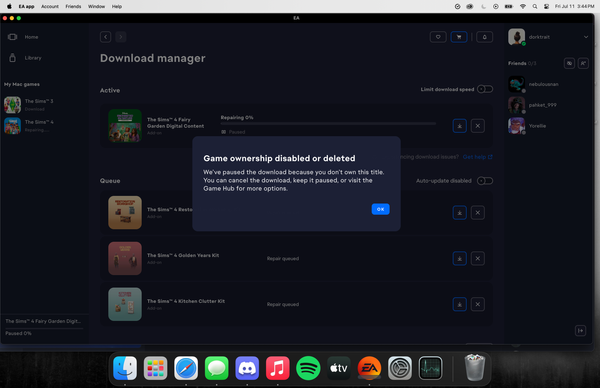The width and height of the screenshot is (600, 388).
Task: Click download icon for Sims 4 Resto item
Action: (x=460, y=213)
